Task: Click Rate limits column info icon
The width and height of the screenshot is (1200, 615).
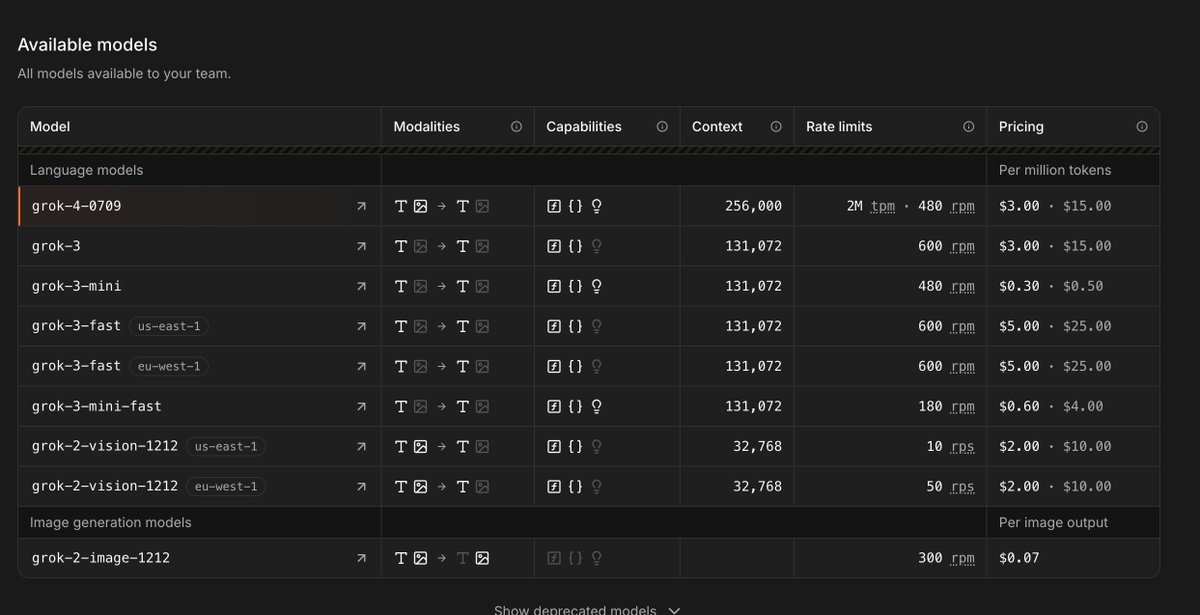Action: click(x=968, y=127)
